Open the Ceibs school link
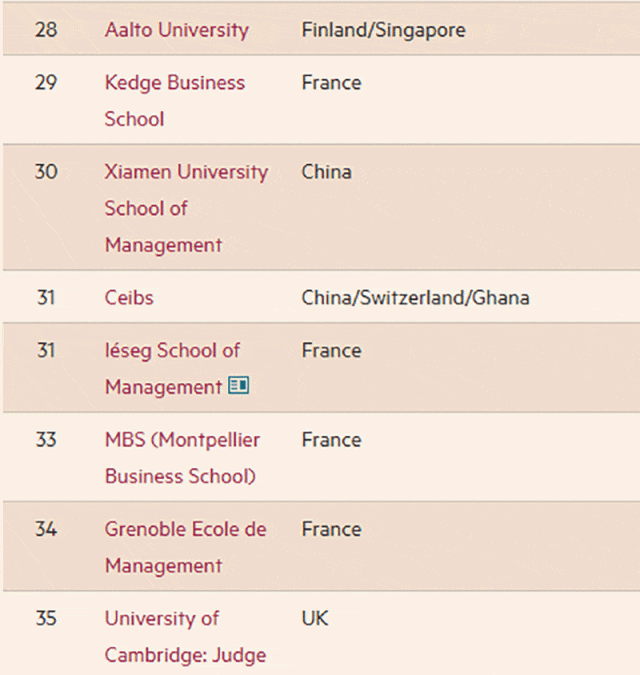Screen dimensions: 640x675 (129, 297)
